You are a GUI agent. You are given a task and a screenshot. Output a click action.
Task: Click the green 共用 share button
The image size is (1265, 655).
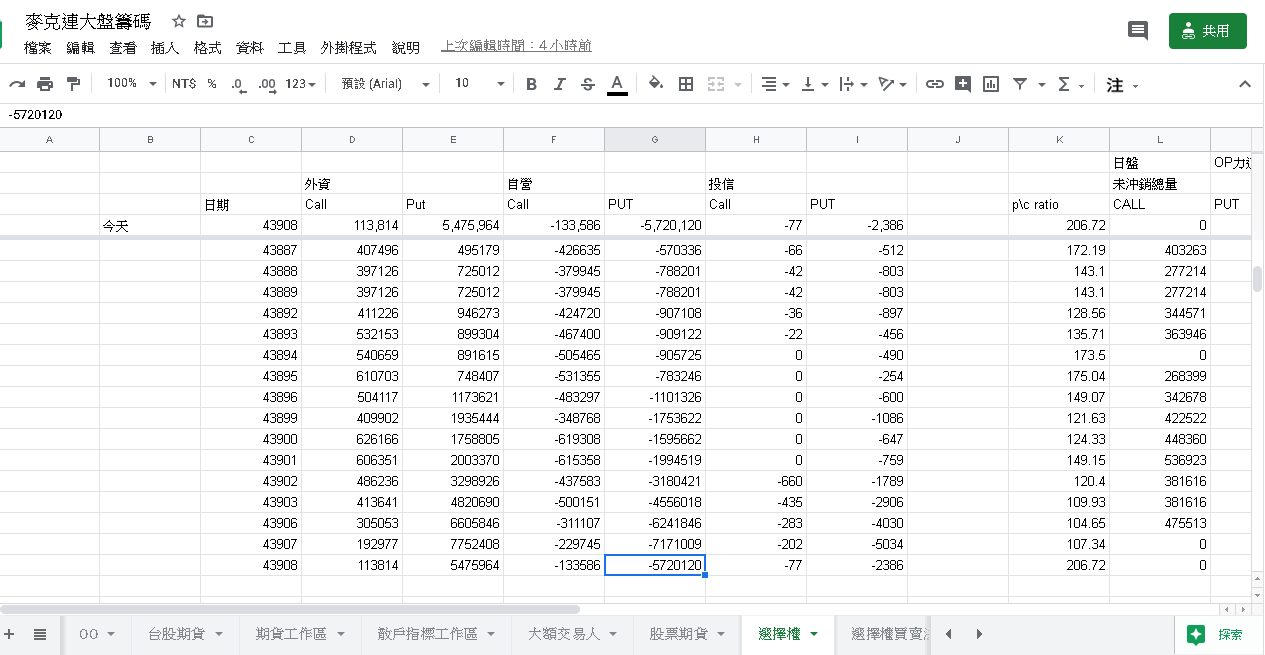(x=1207, y=31)
